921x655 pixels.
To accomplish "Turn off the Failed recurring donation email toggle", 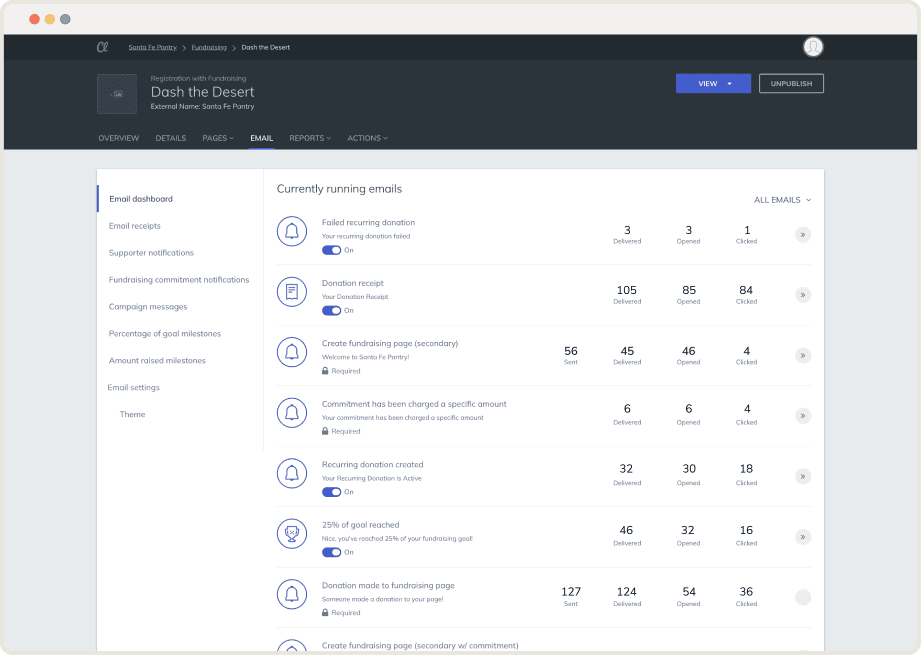I will (x=331, y=250).
